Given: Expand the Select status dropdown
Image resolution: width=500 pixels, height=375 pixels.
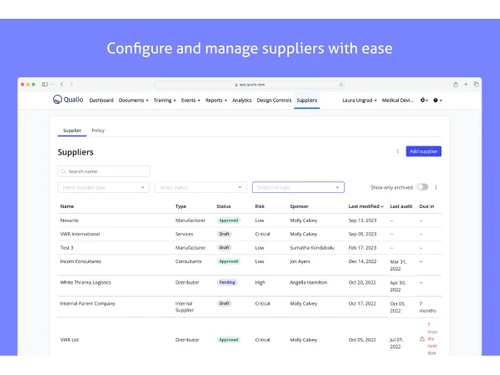Looking at the screenshot, I should [x=201, y=187].
